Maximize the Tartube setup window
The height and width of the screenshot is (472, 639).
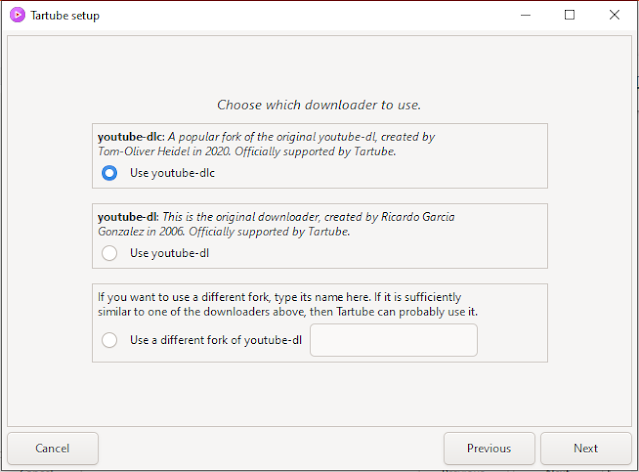570,15
